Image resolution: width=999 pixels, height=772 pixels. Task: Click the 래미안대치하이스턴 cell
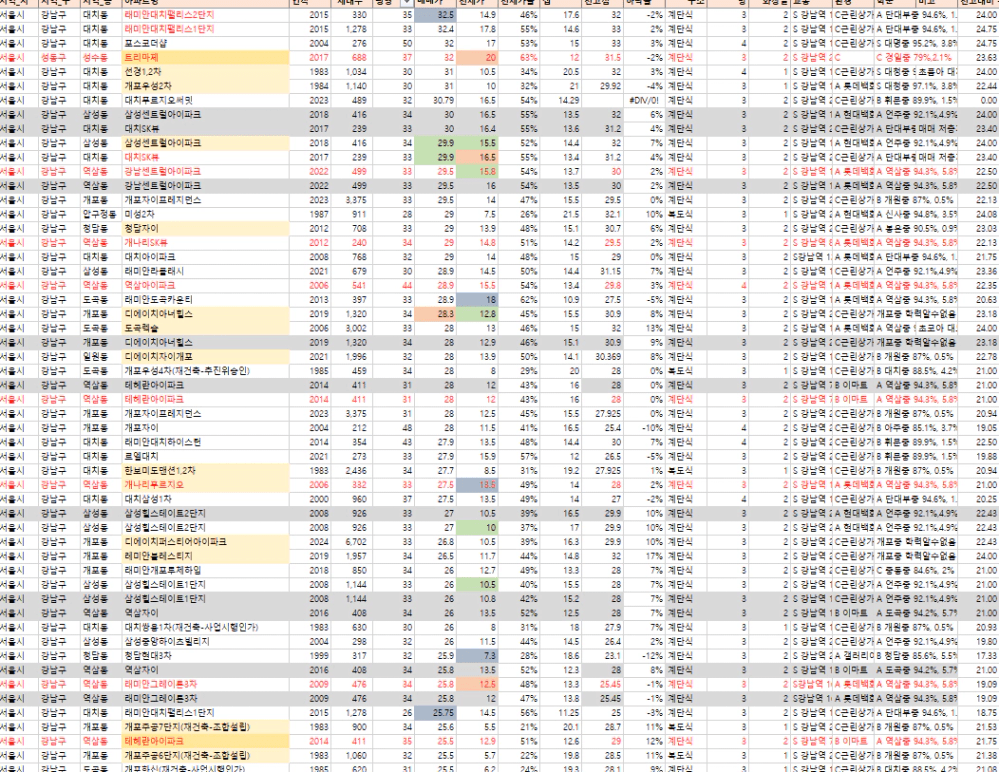pos(206,442)
